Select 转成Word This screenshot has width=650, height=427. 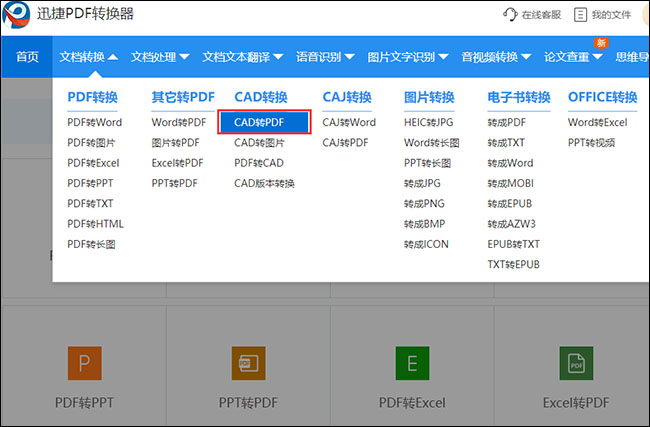(x=510, y=163)
